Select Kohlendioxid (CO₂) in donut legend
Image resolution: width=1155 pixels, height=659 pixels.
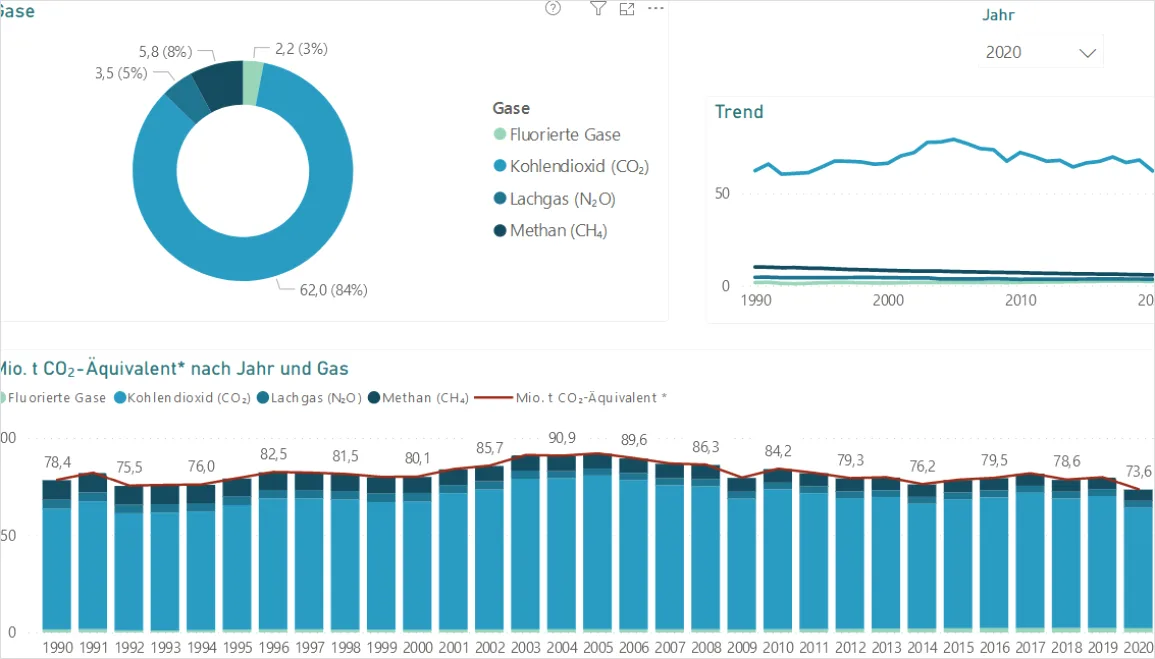point(571,166)
